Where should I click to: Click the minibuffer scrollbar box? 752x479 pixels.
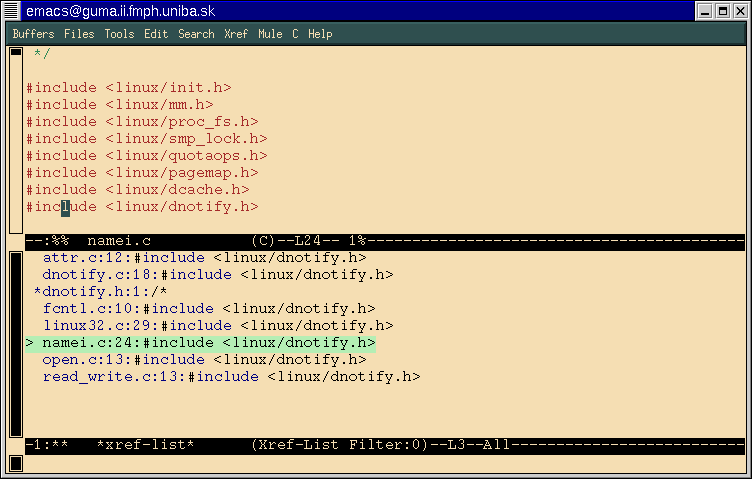[x=16, y=463]
